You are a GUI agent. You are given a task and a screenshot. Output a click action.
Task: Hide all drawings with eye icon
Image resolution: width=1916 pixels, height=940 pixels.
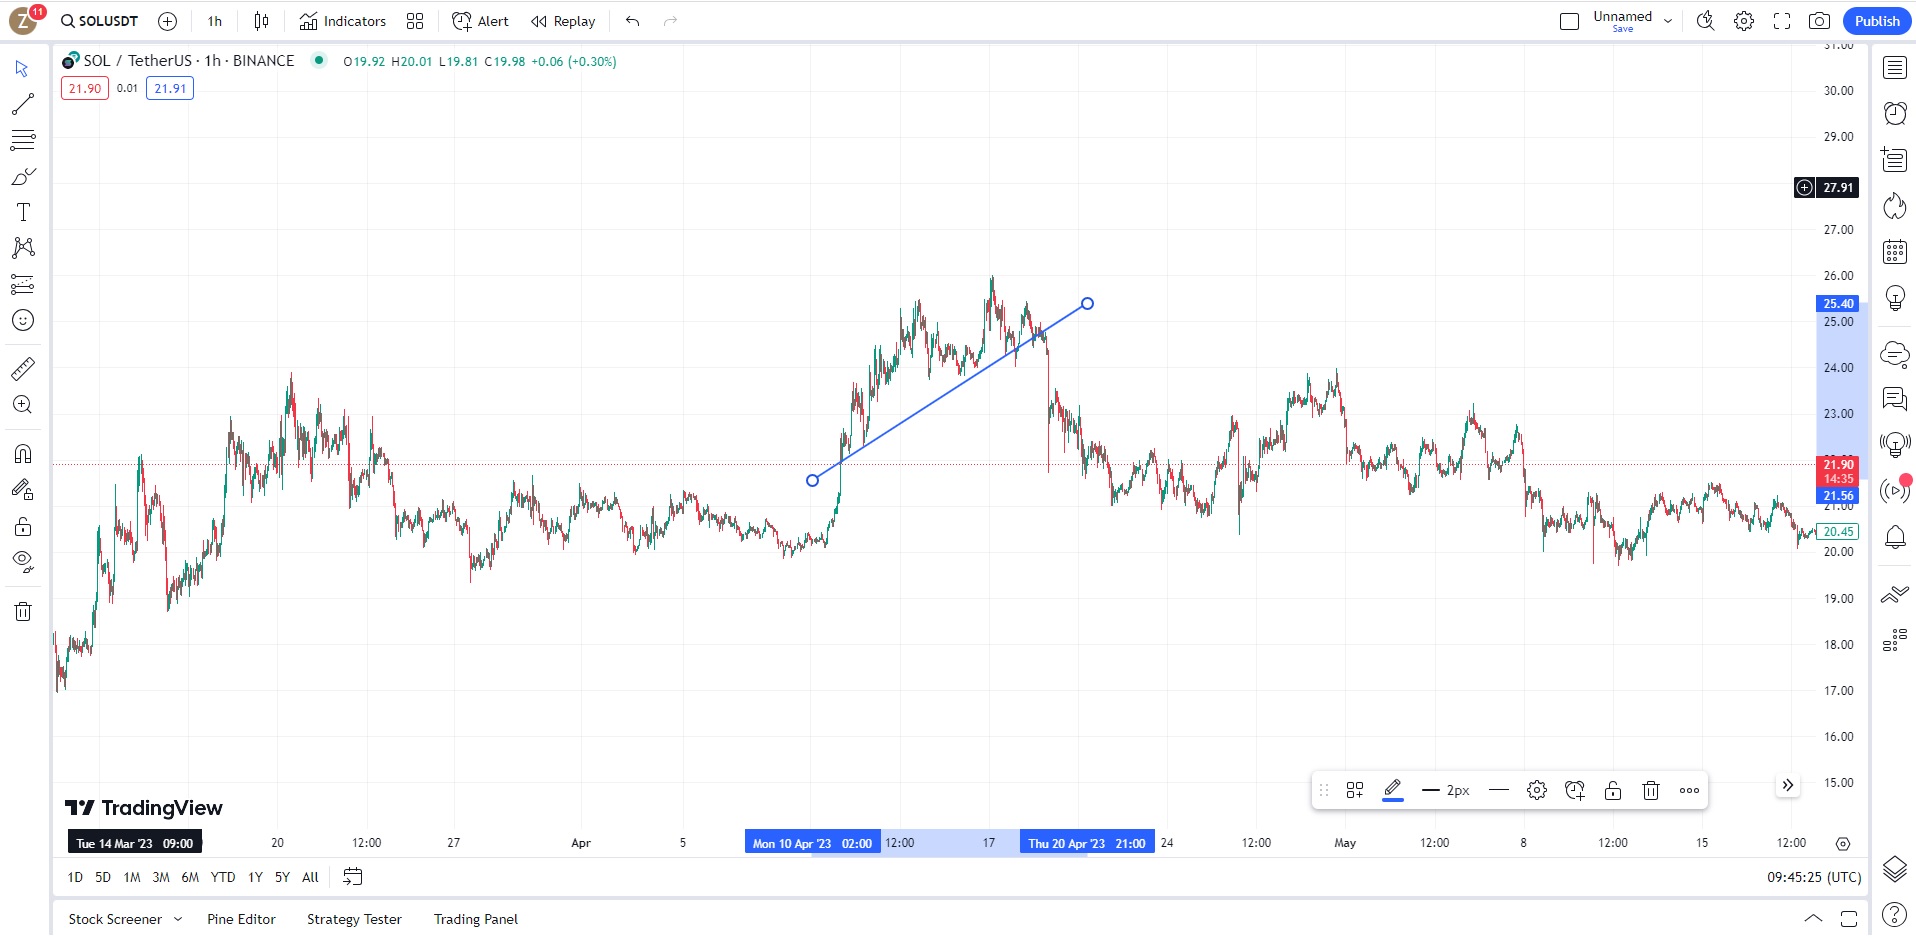click(x=22, y=562)
